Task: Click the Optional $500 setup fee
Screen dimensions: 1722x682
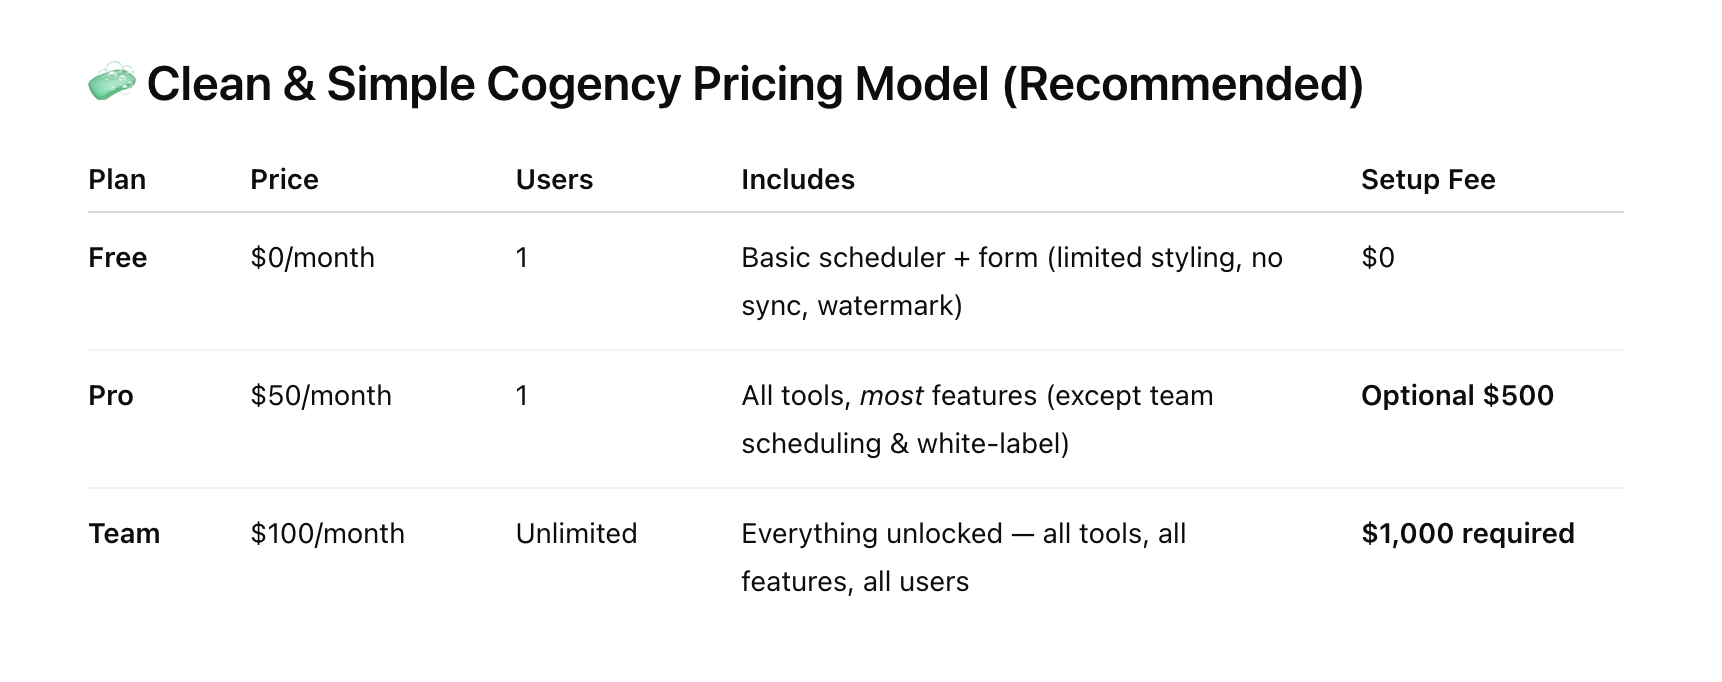Action: (x=1456, y=396)
